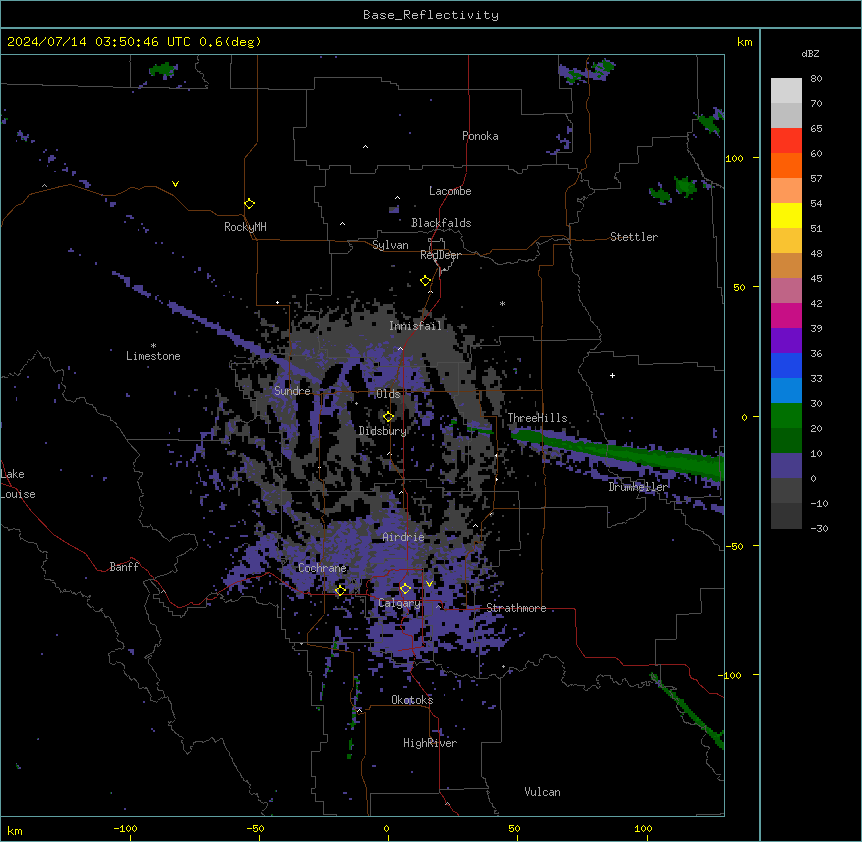Click the Base_Reflectivity title text
This screenshot has width=862, height=842.
[x=430, y=15]
